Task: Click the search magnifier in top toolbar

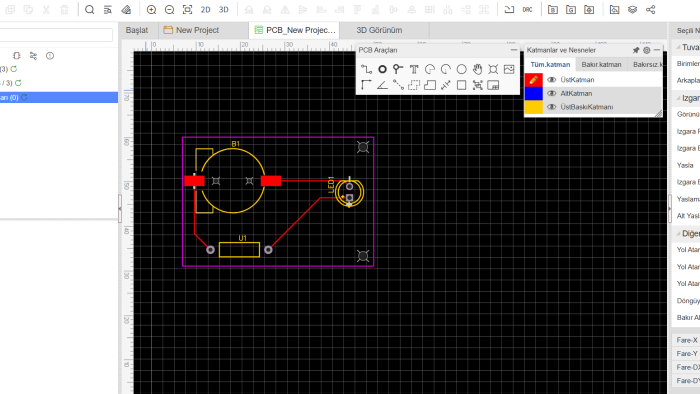Action: [x=89, y=9]
